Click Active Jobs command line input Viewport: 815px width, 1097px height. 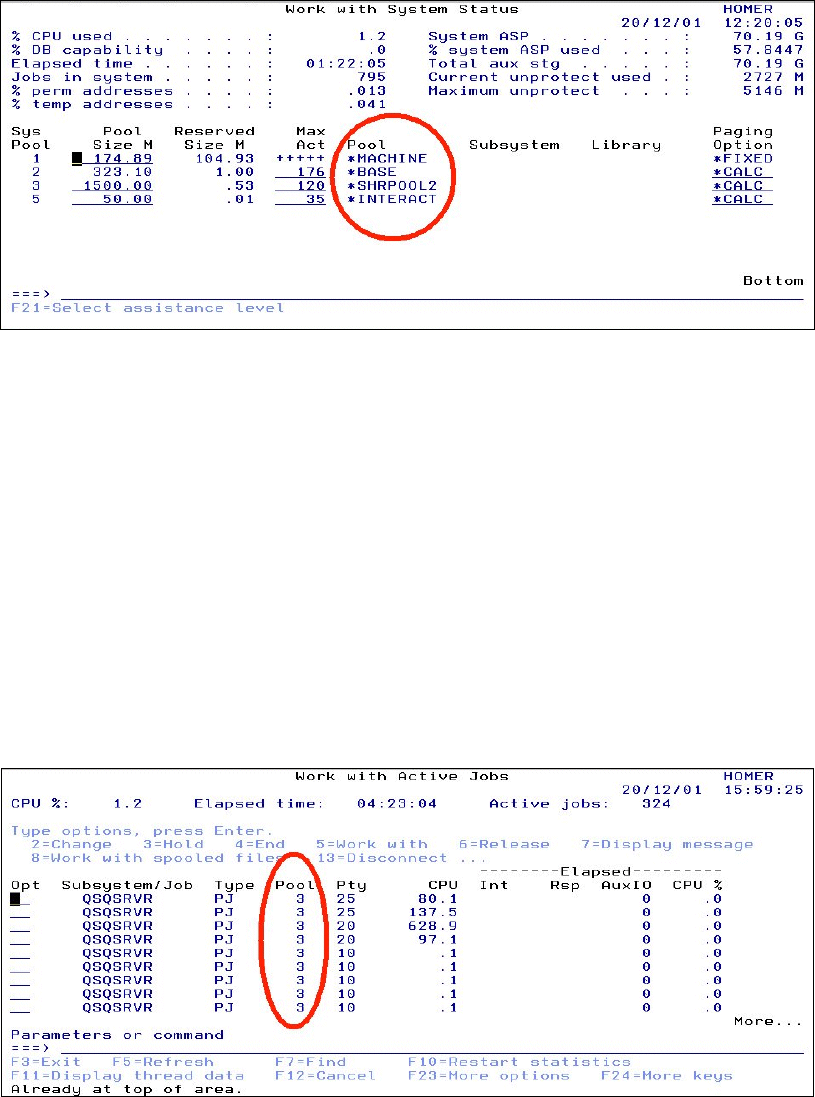click(x=432, y=1048)
